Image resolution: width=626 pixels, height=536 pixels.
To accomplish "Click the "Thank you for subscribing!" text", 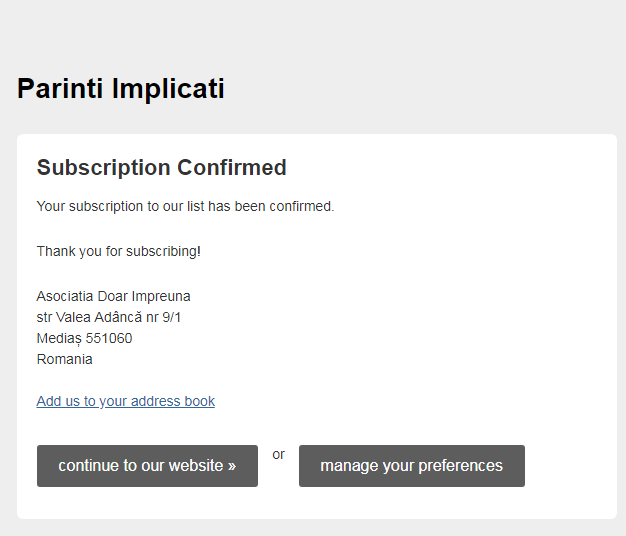I will [x=118, y=251].
